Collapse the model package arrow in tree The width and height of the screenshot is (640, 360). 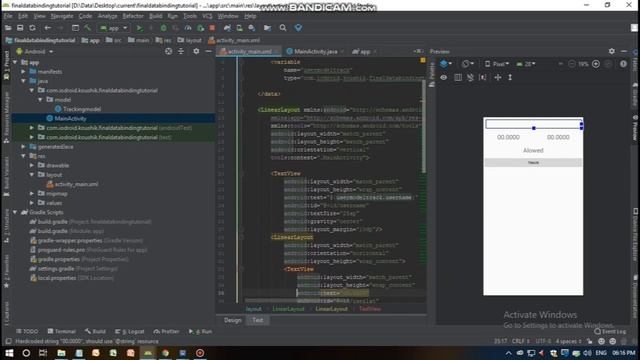click(40, 100)
